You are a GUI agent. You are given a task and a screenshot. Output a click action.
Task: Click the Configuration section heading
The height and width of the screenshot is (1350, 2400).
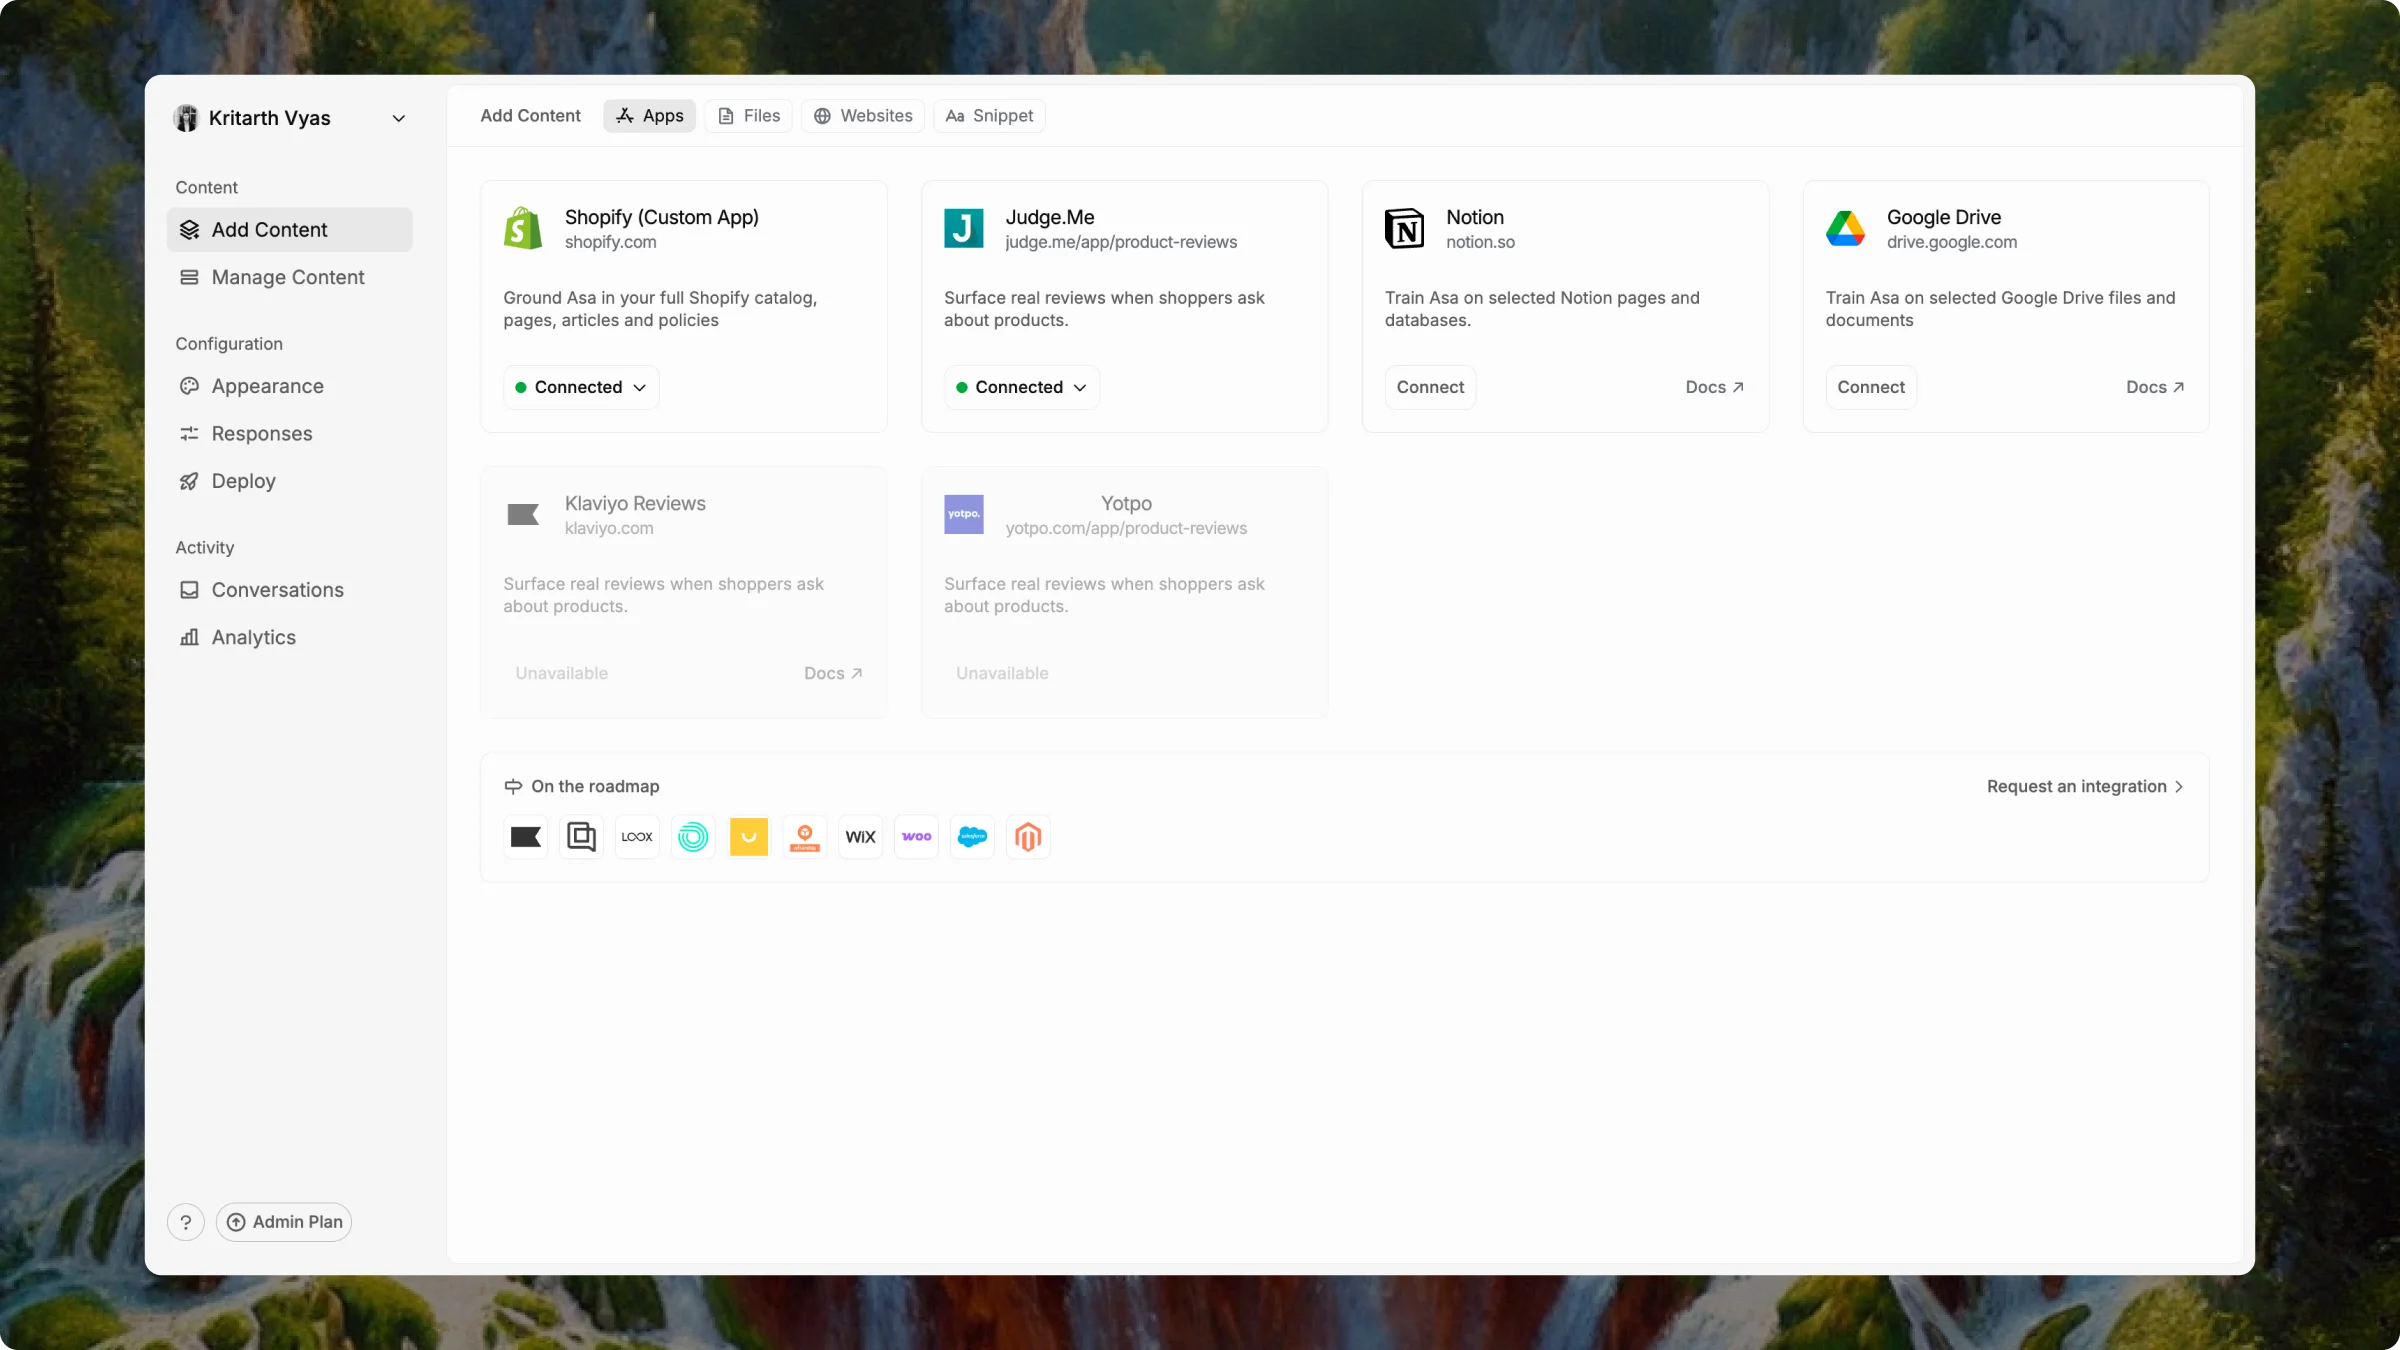pos(229,344)
